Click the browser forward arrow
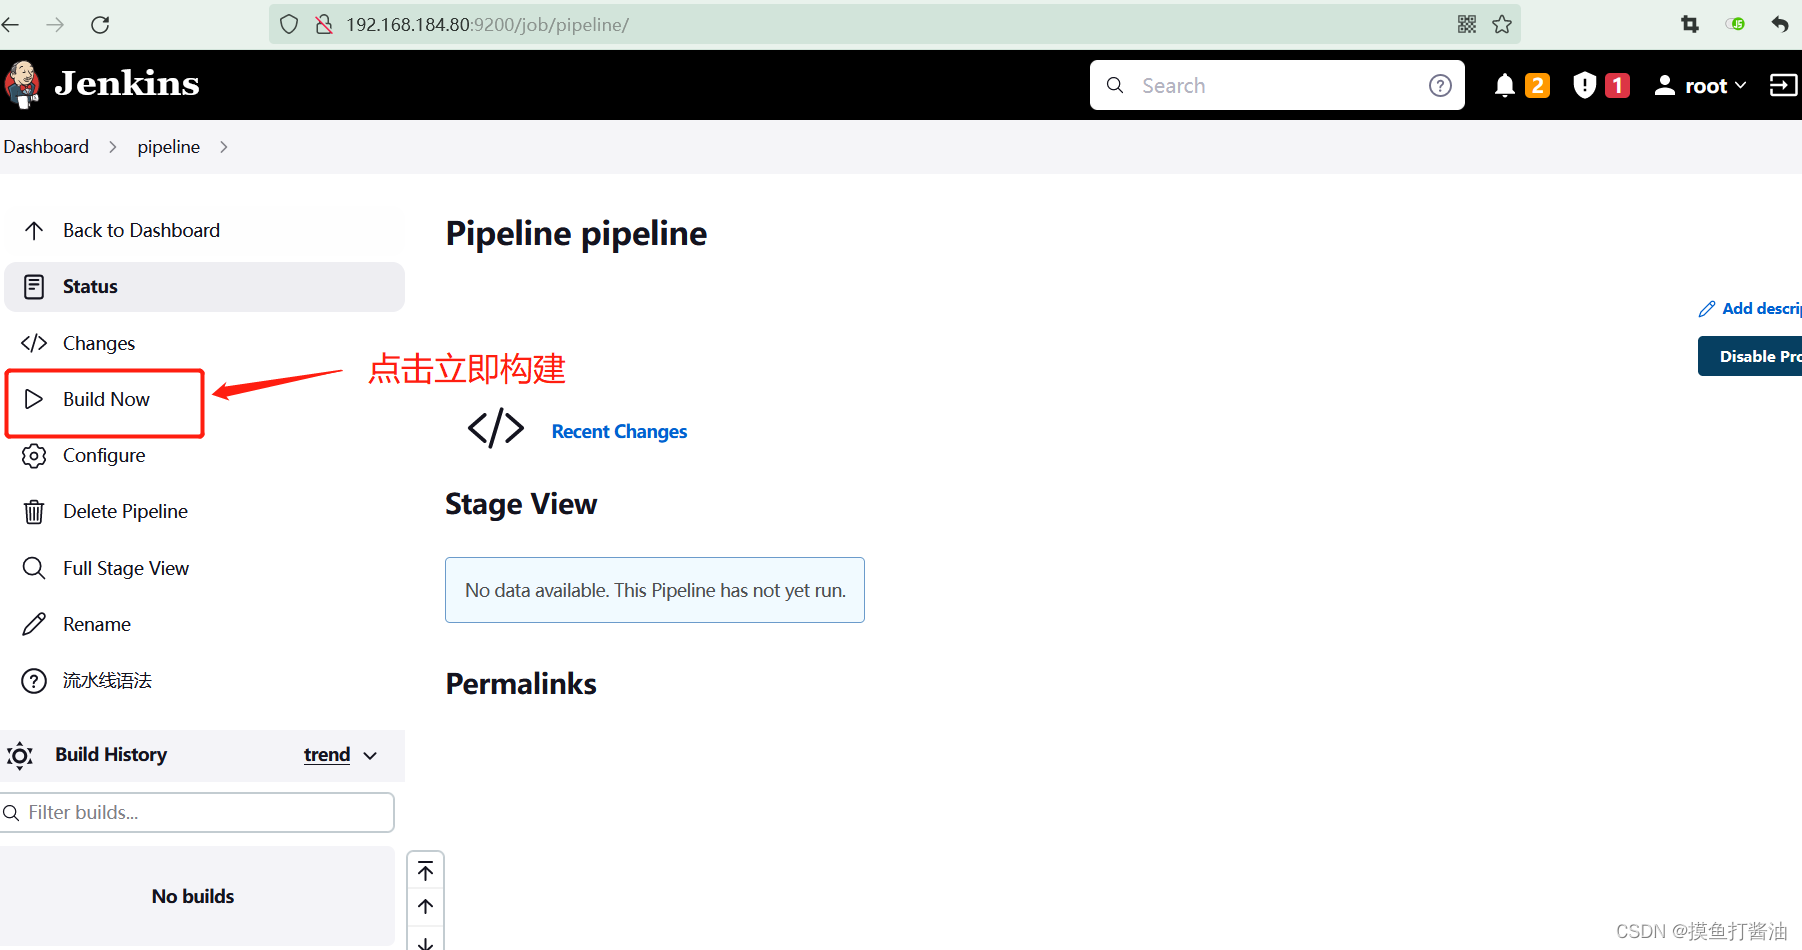 (55, 25)
